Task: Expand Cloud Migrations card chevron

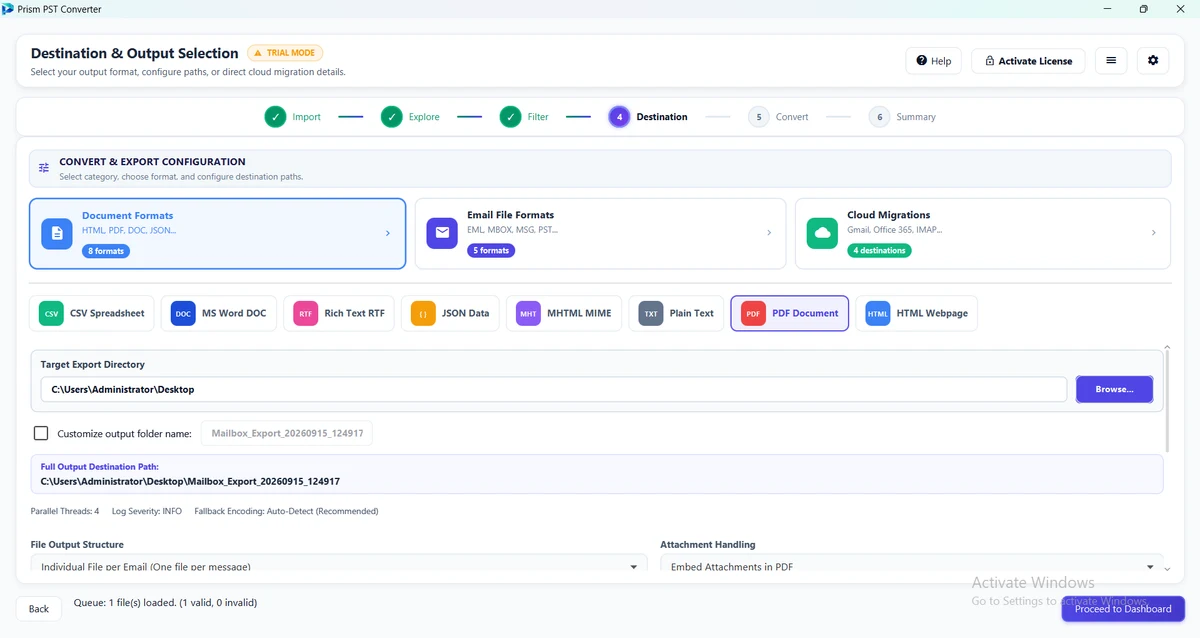Action: click(x=1153, y=233)
